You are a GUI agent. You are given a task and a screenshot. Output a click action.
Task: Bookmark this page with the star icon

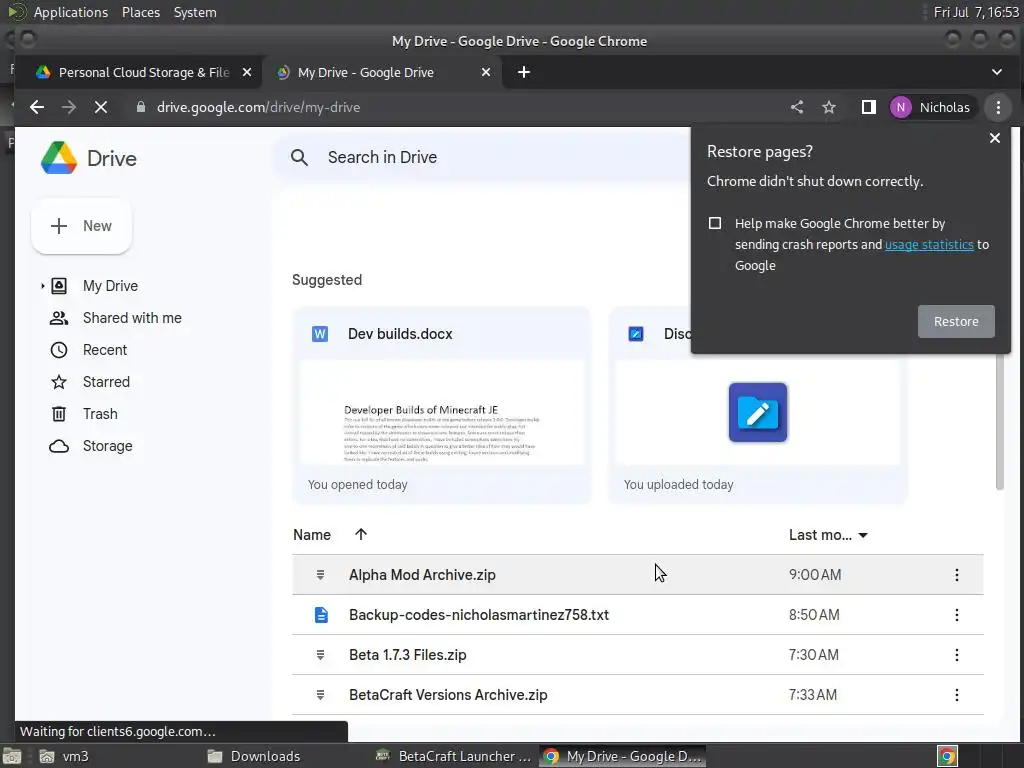click(829, 107)
